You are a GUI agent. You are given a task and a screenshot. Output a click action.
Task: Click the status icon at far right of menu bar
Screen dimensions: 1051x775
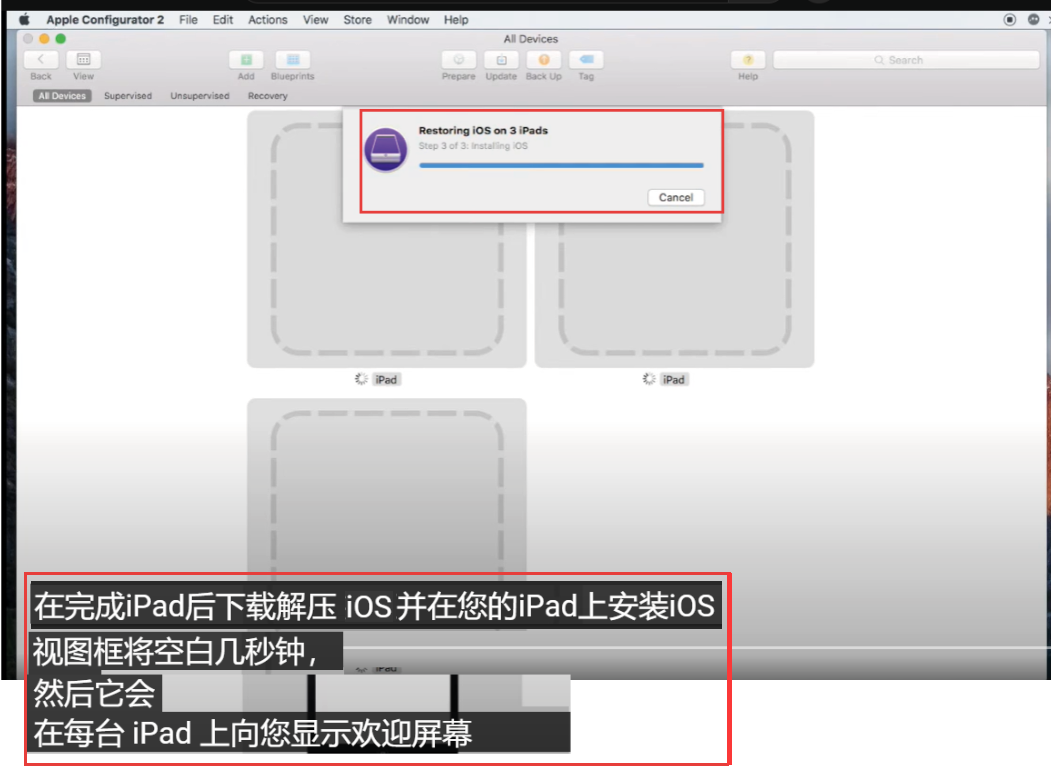[1034, 19]
